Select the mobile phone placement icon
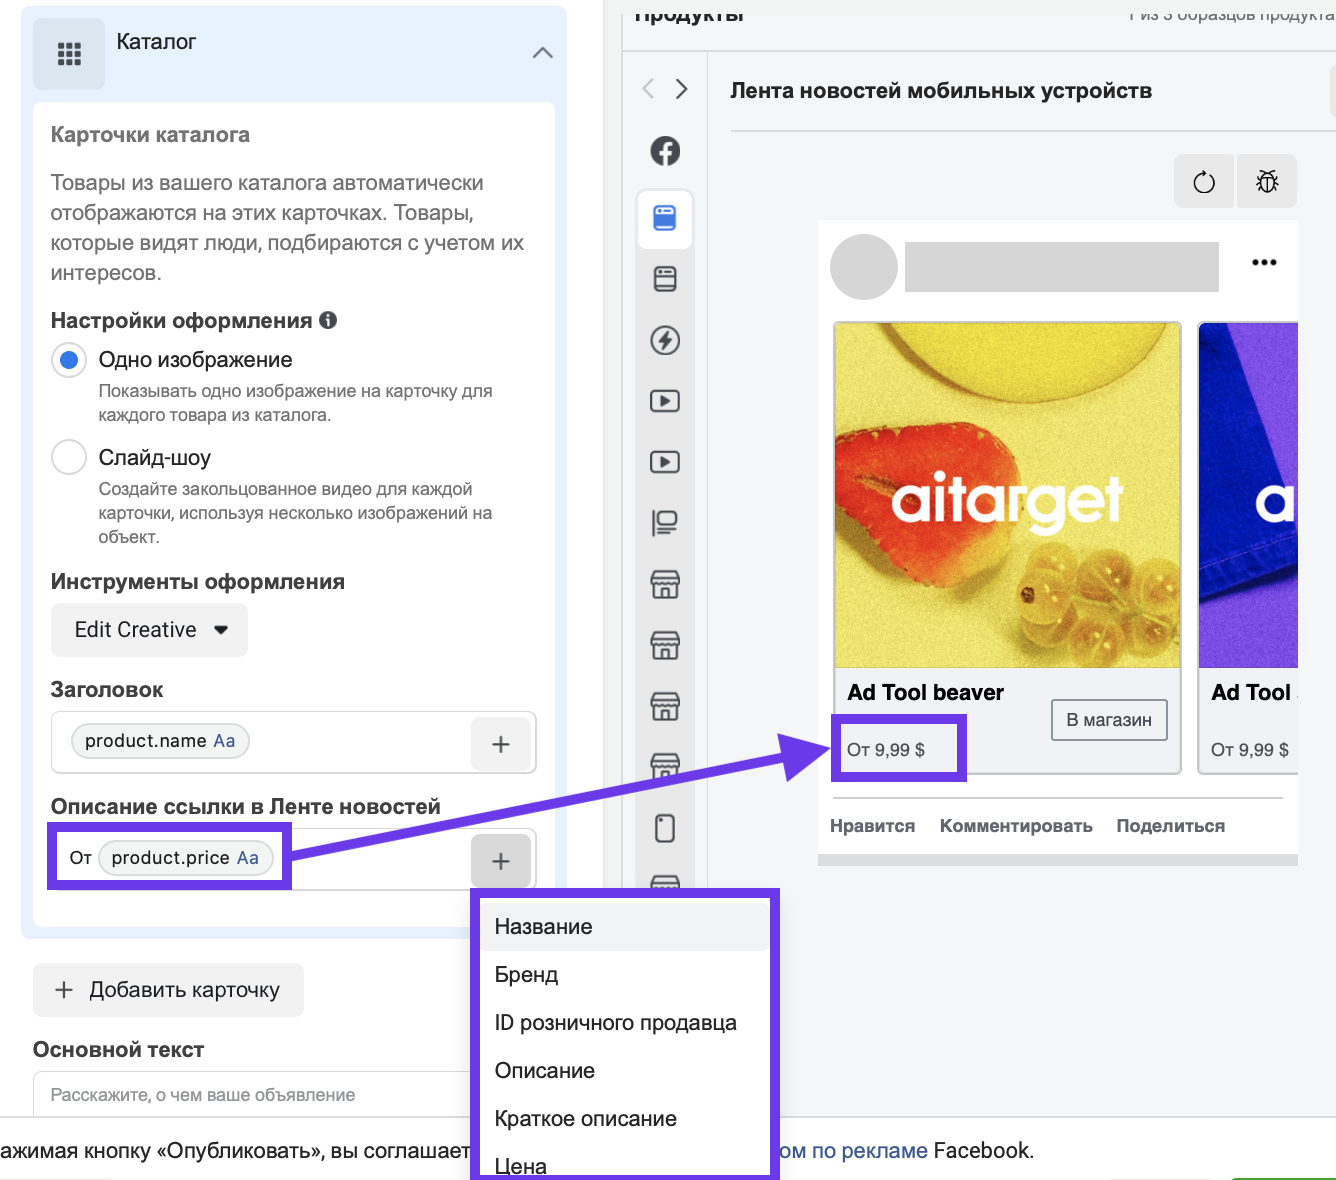 tap(665, 828)
